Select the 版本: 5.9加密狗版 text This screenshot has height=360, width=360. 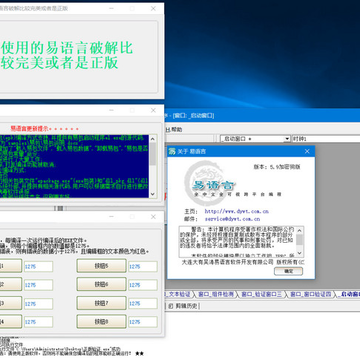pyautogui.click(x=277, y=167)
